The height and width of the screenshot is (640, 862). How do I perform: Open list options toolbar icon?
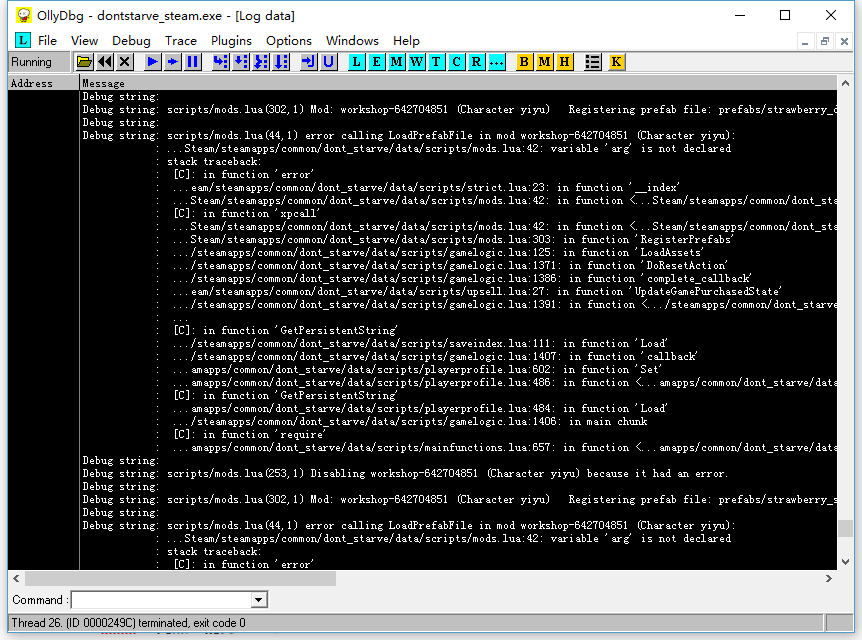(x=592, y=62)
